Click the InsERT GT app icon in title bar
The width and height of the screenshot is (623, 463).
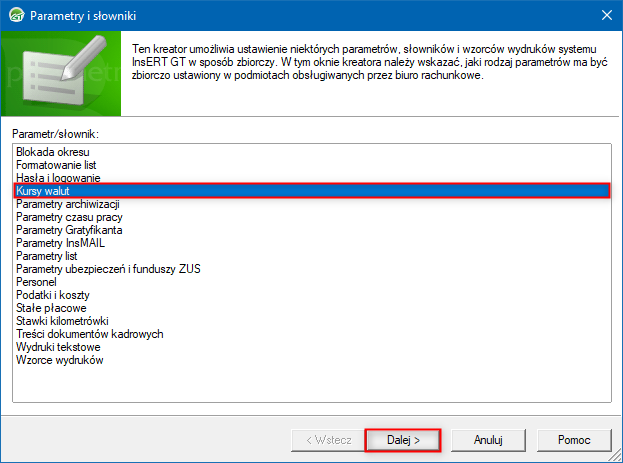click(x=16, y=15)
